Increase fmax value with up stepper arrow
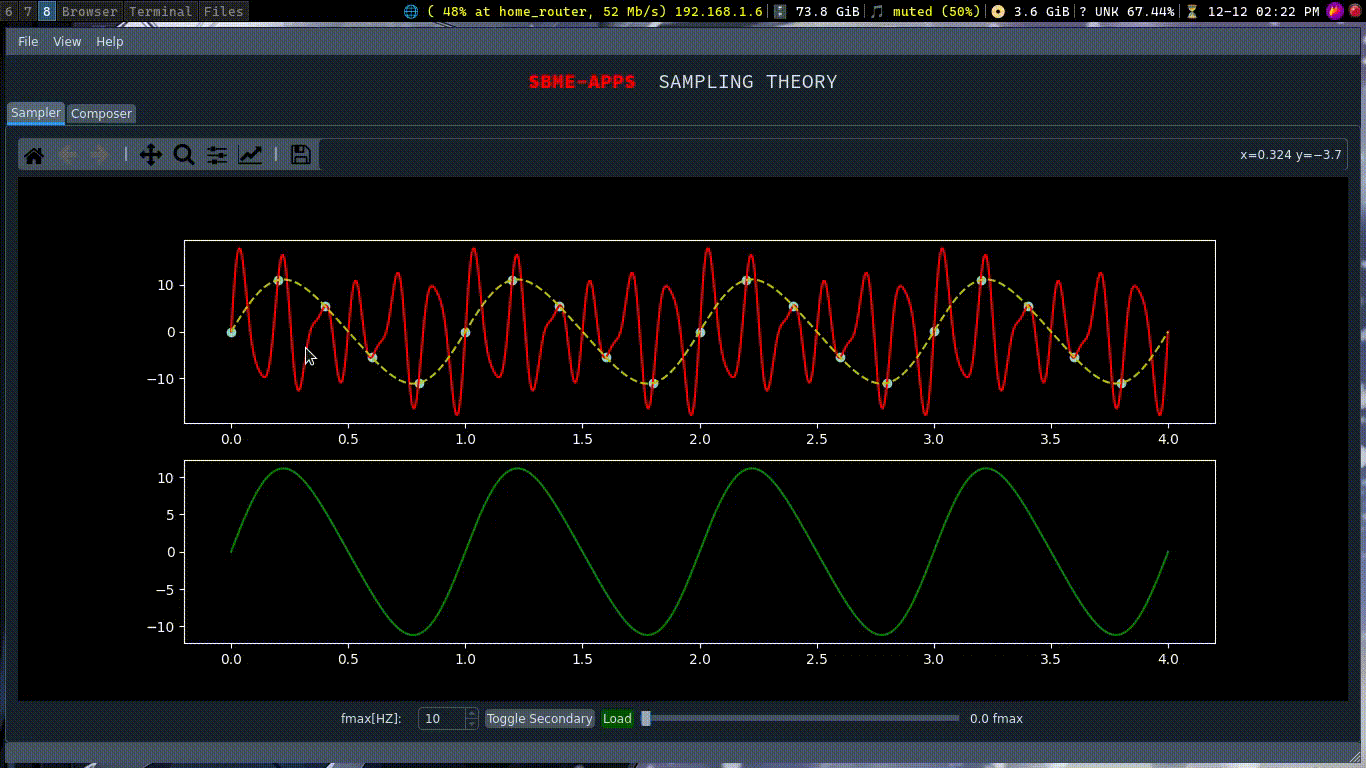Screen dimensions: 1366x768 [472, 713]
